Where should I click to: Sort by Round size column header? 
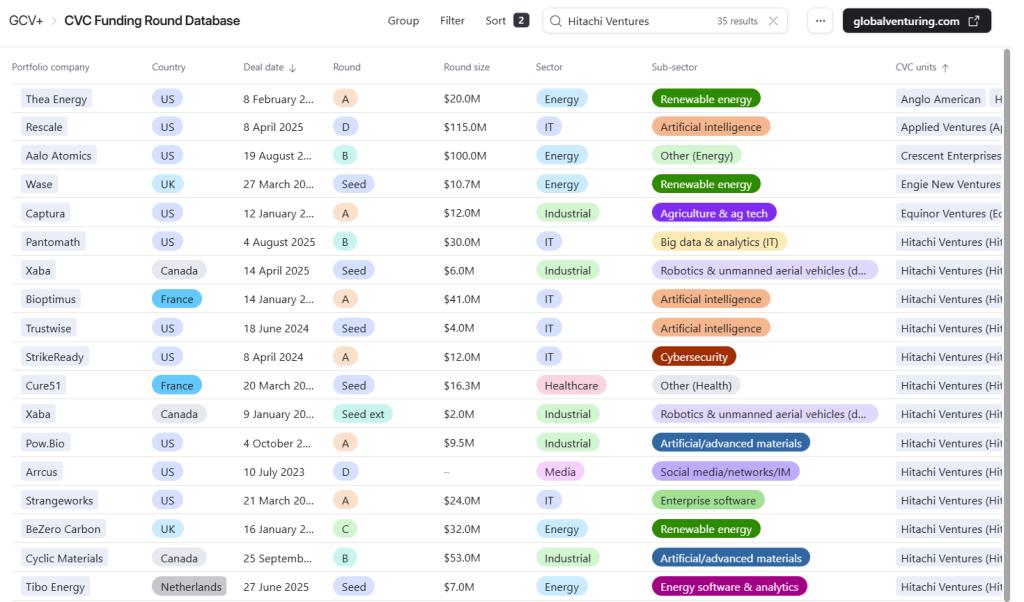point(466,68)
